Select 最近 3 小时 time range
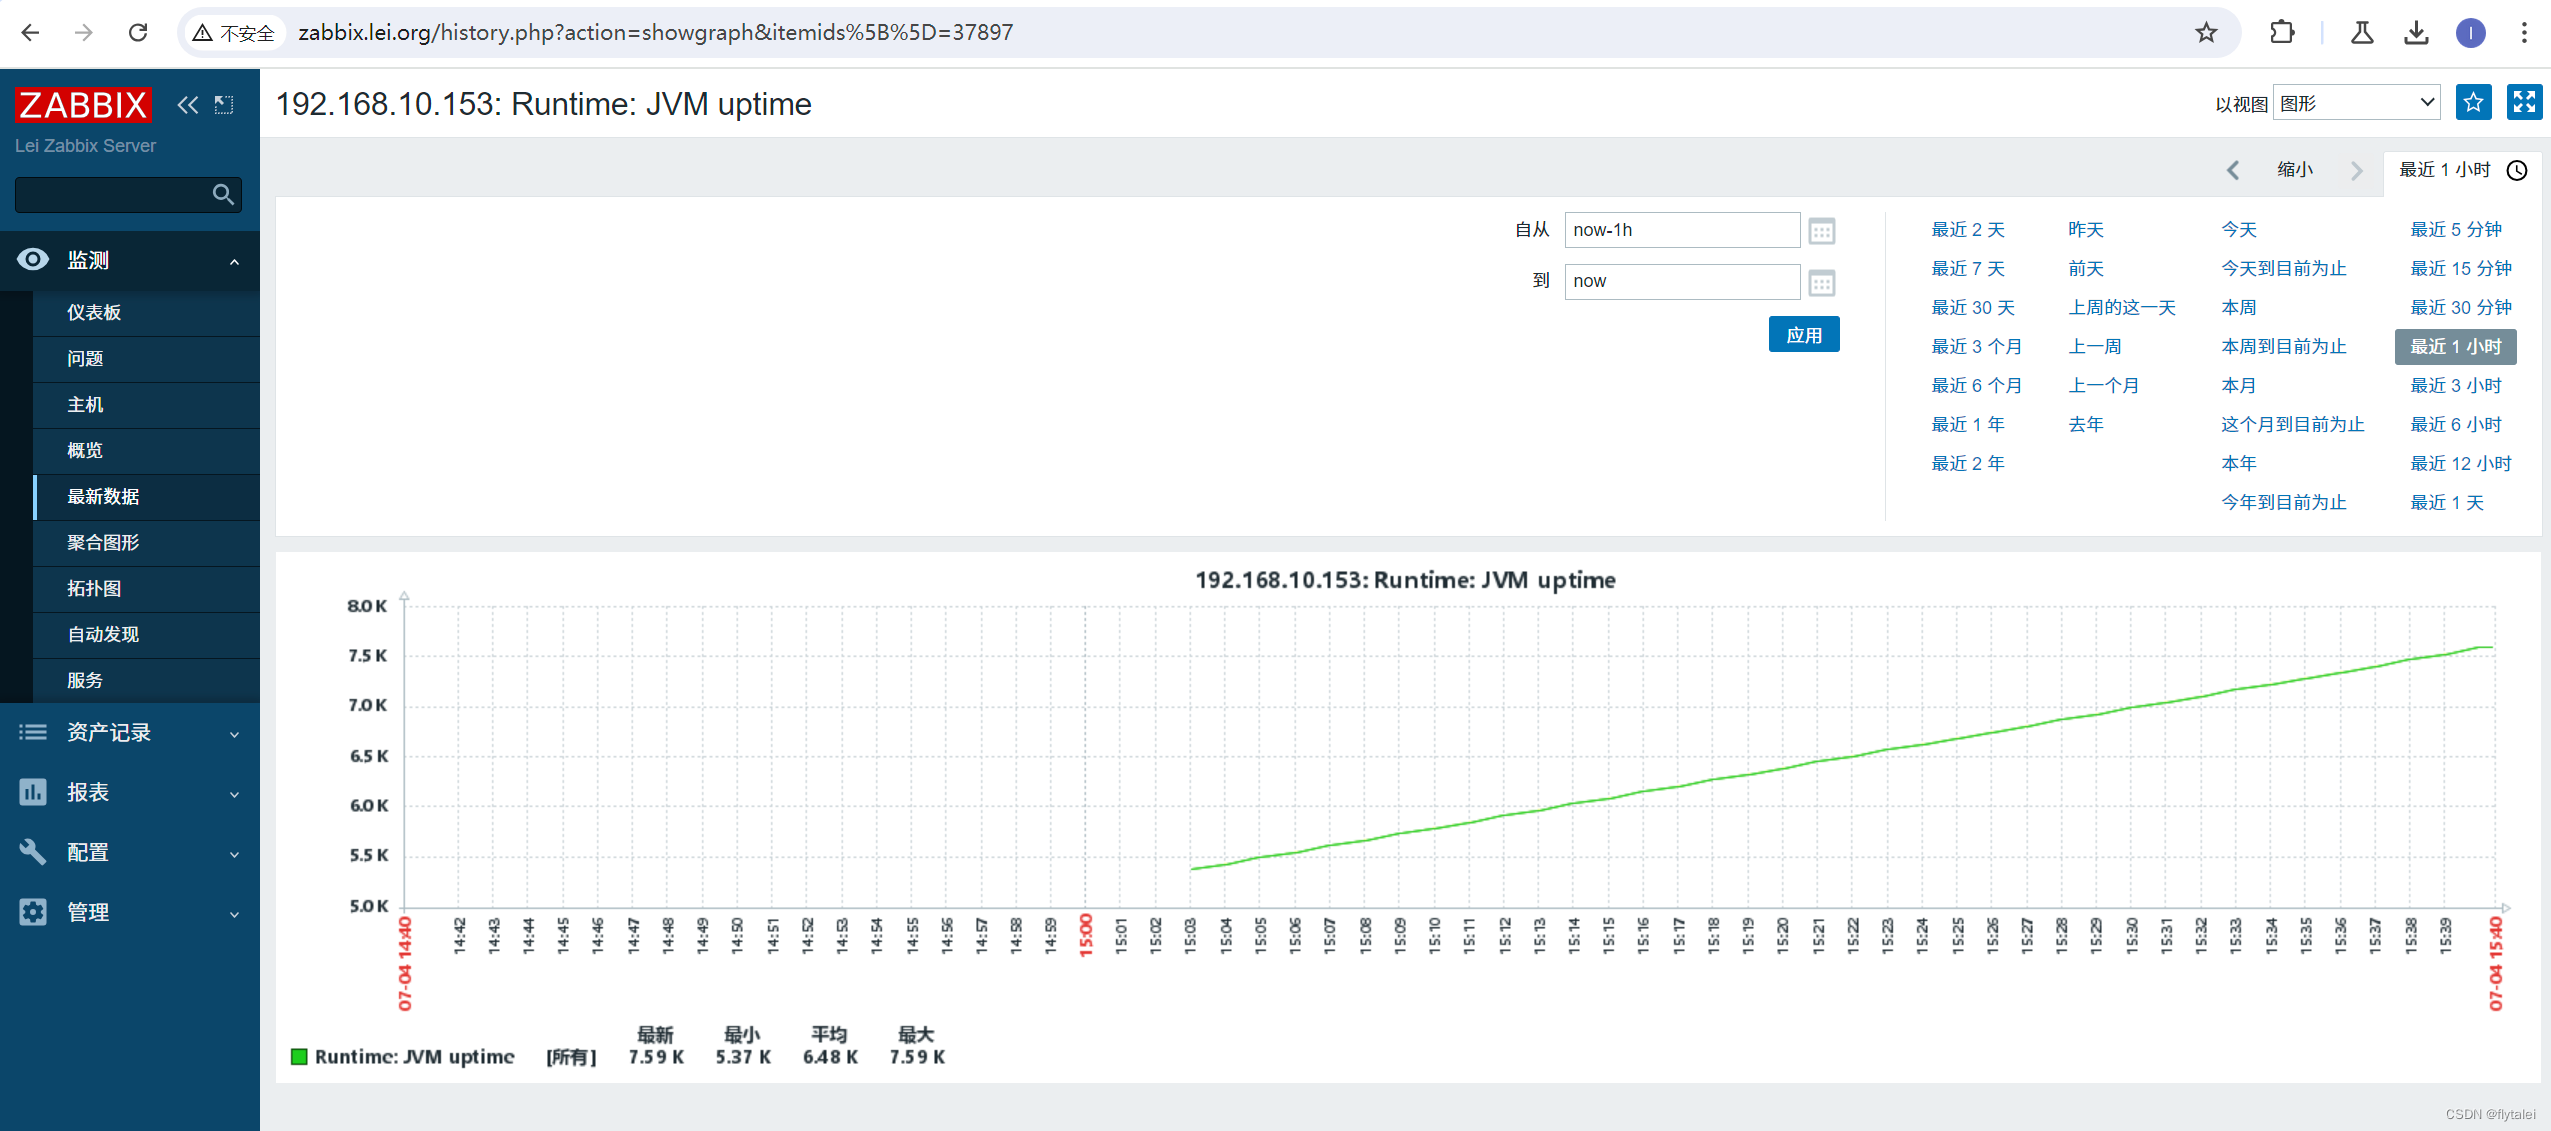Image resolution: width=2551 pixels, height=1131 pixels. 2455,385
